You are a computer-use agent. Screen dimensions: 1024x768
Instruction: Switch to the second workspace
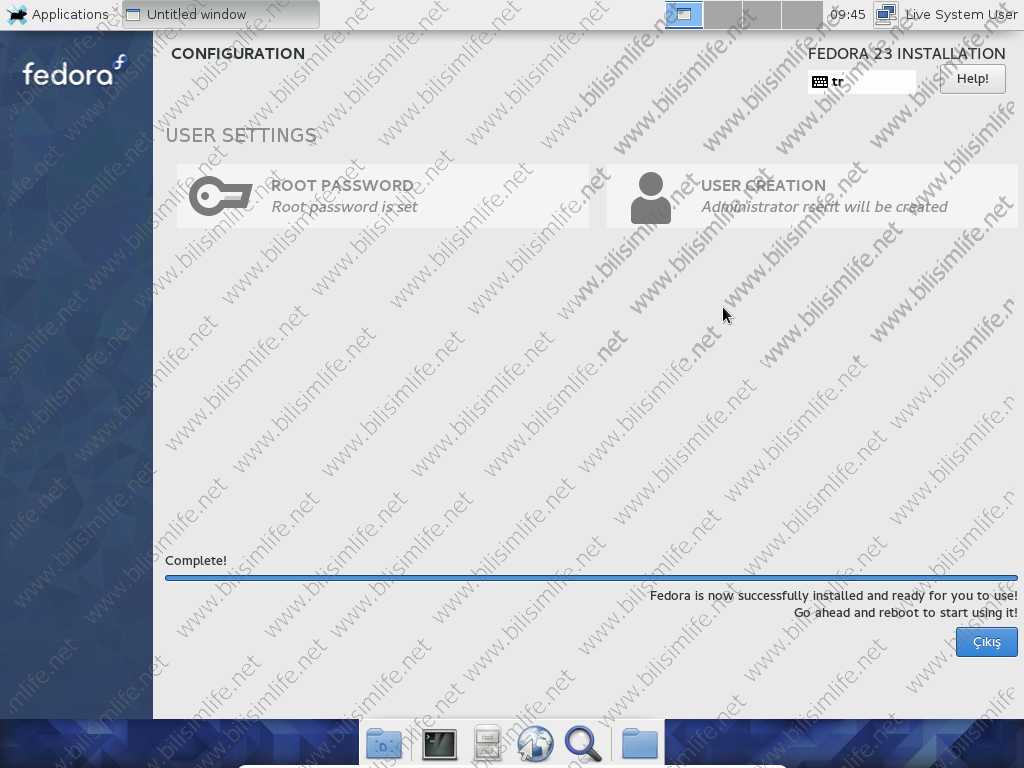(723, 14)
